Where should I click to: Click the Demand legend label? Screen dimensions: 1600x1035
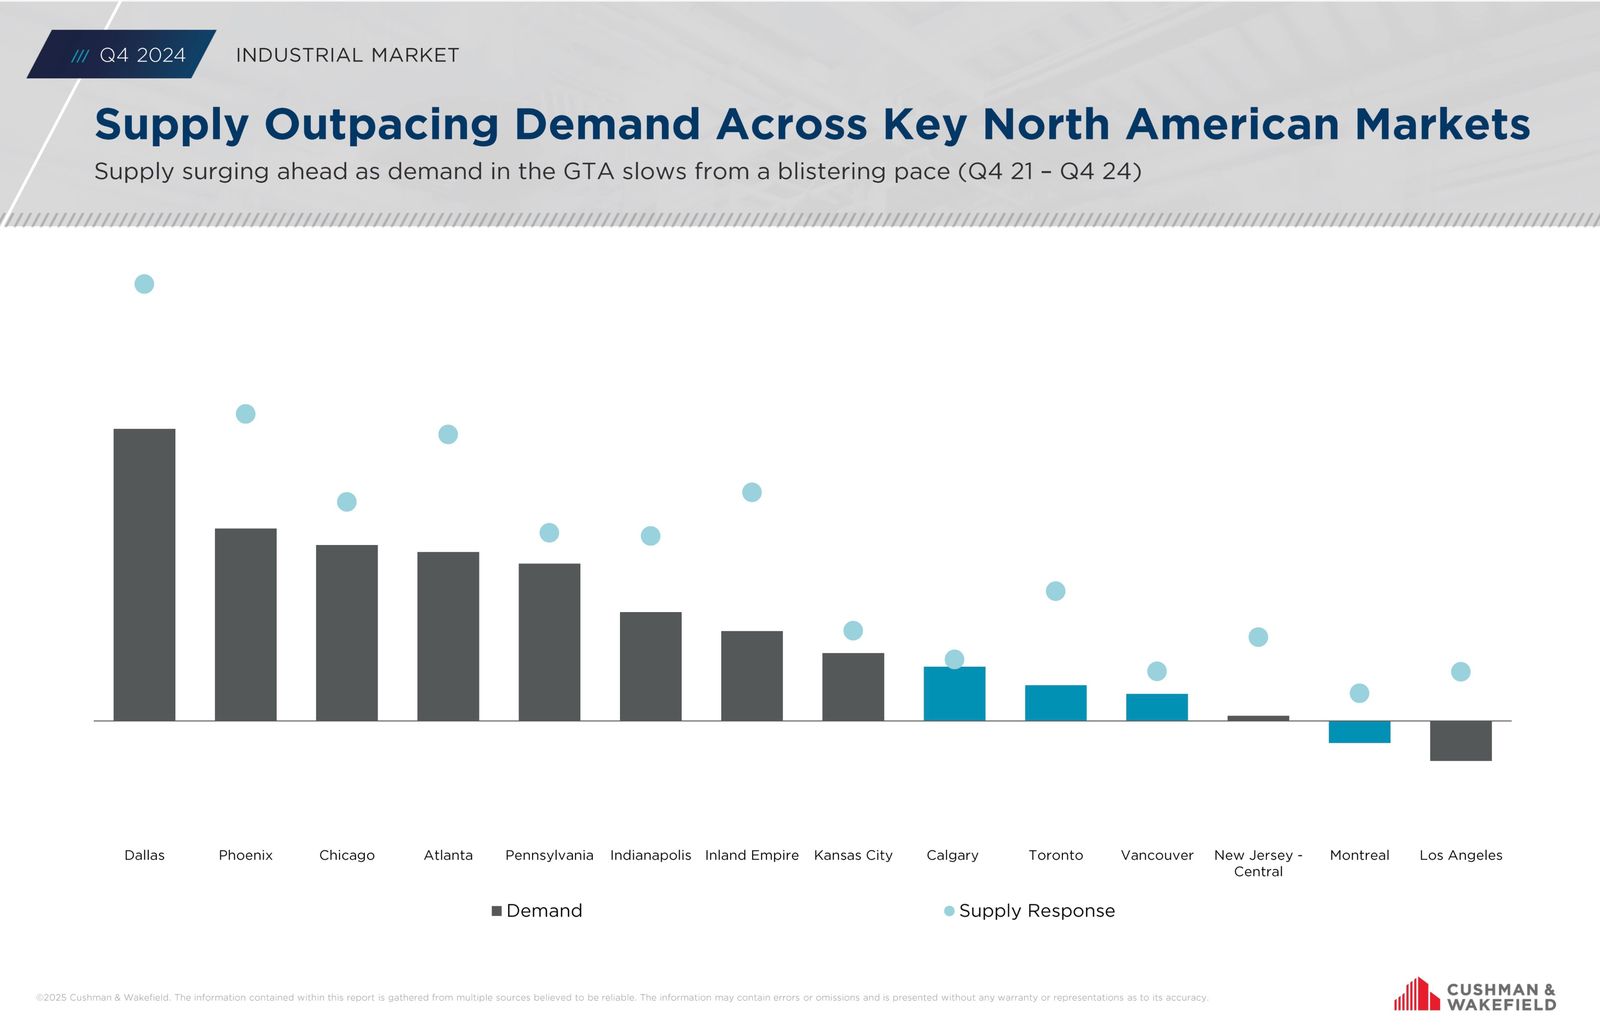(x=544, y=911)
